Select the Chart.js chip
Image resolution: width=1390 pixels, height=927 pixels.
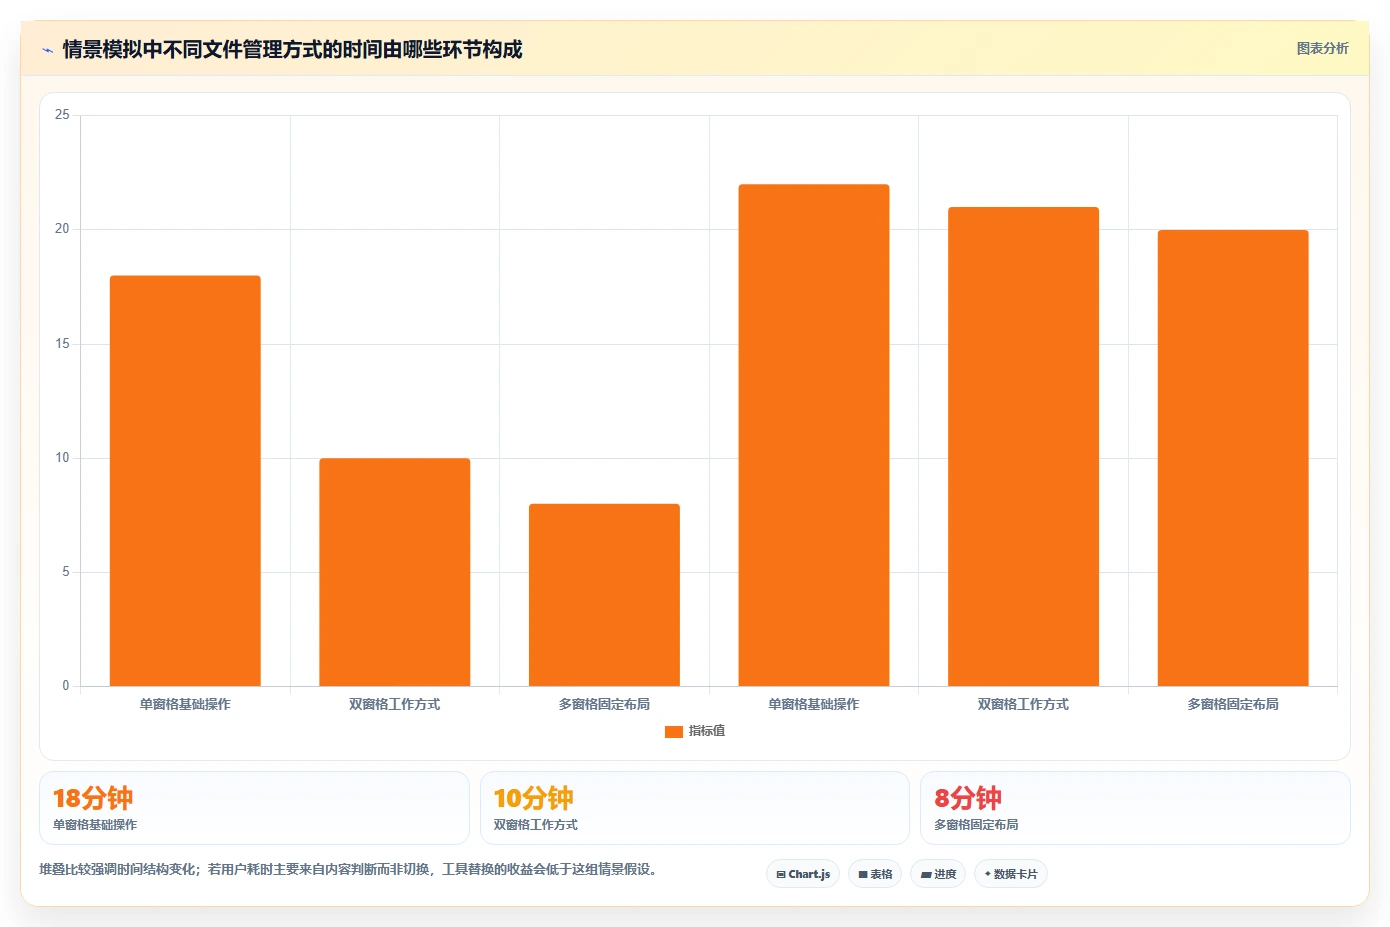pyautogui.click(x=803, y=874)
